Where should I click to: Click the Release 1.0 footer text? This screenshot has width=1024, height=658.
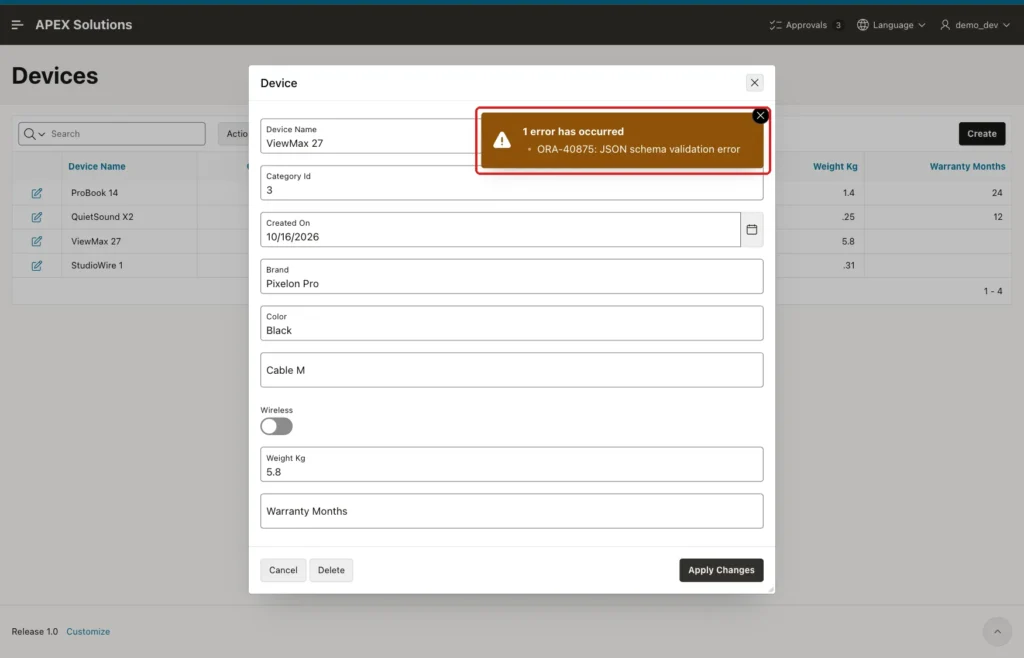click(35, 631)
